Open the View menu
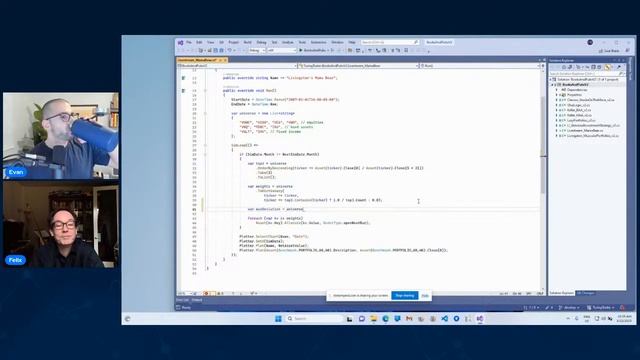640x360 pixels. coord(211,42)
